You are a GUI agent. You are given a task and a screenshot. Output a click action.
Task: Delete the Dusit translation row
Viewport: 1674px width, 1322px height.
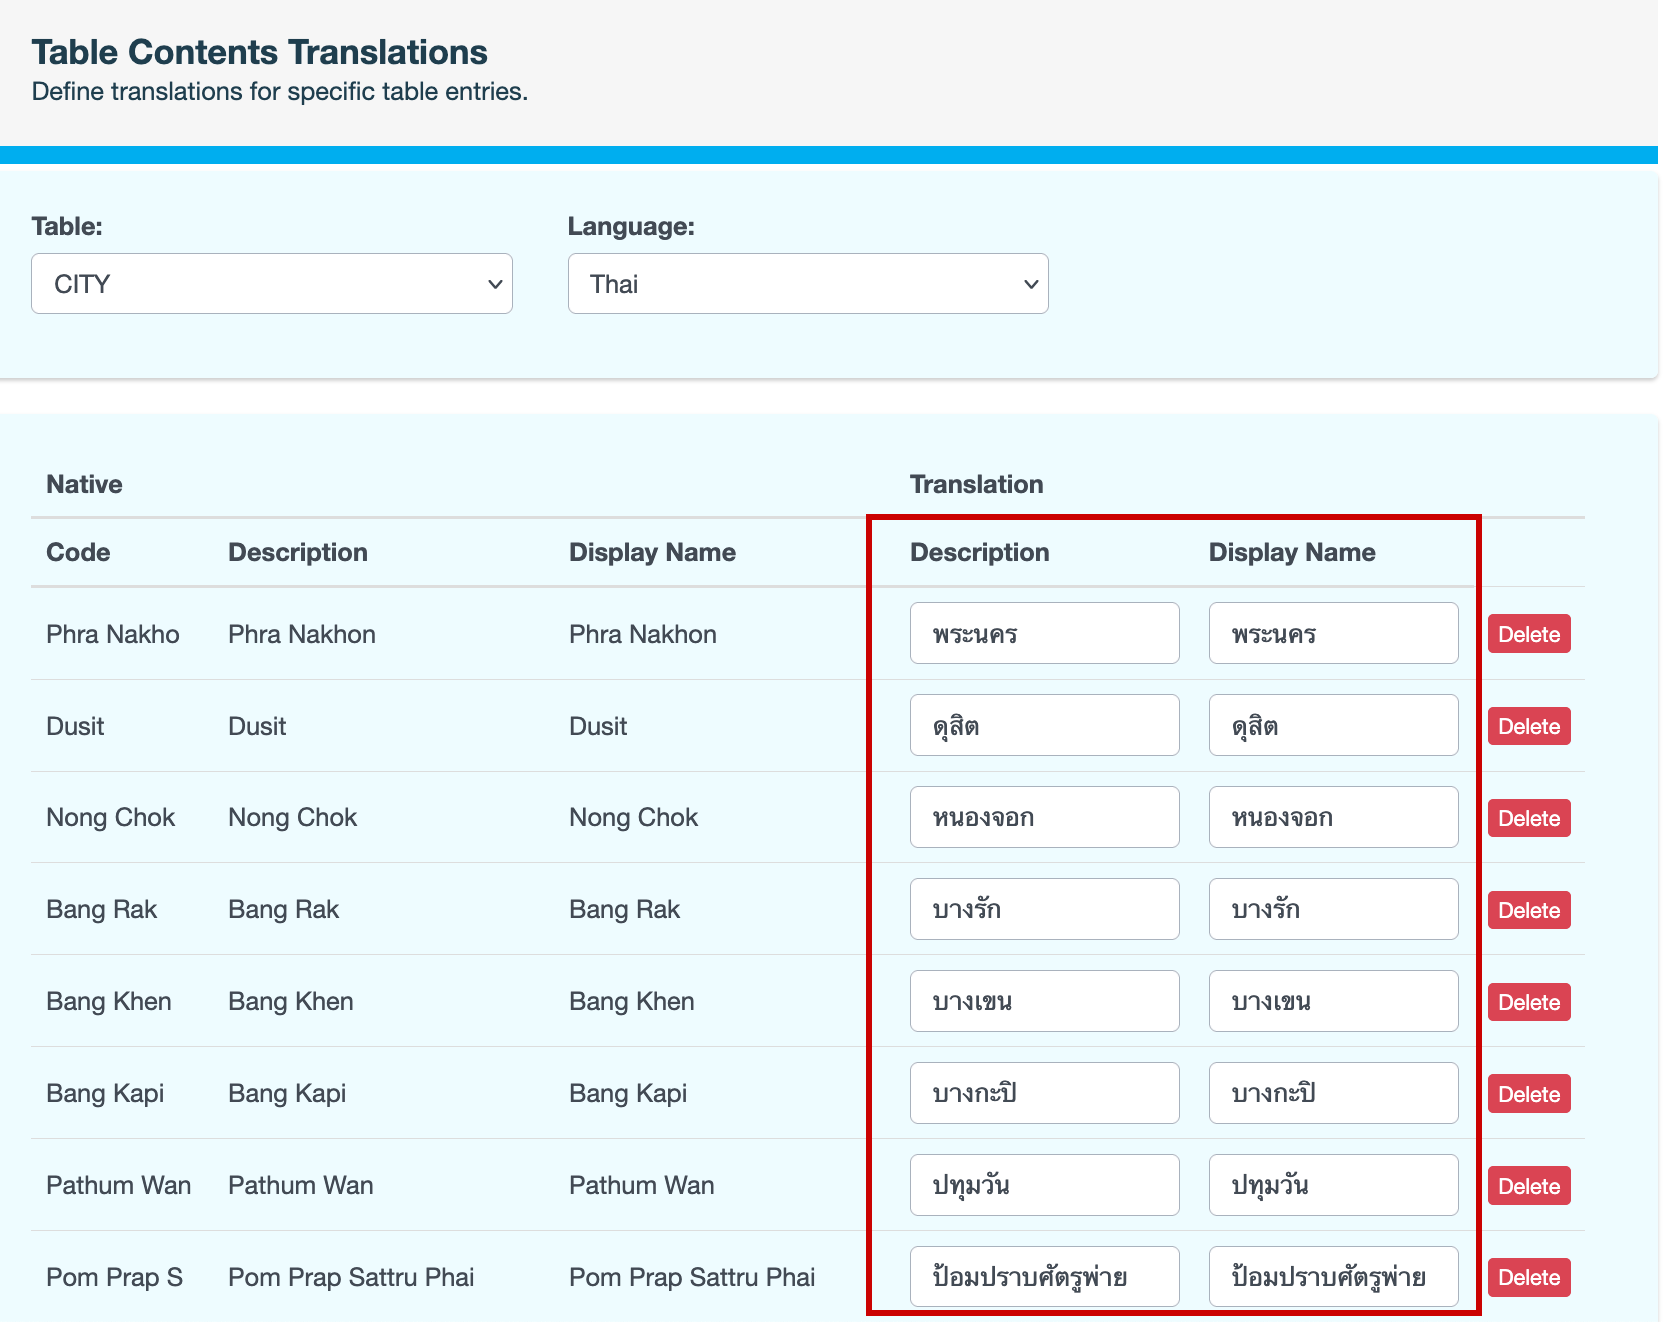tap(1528, 726)
